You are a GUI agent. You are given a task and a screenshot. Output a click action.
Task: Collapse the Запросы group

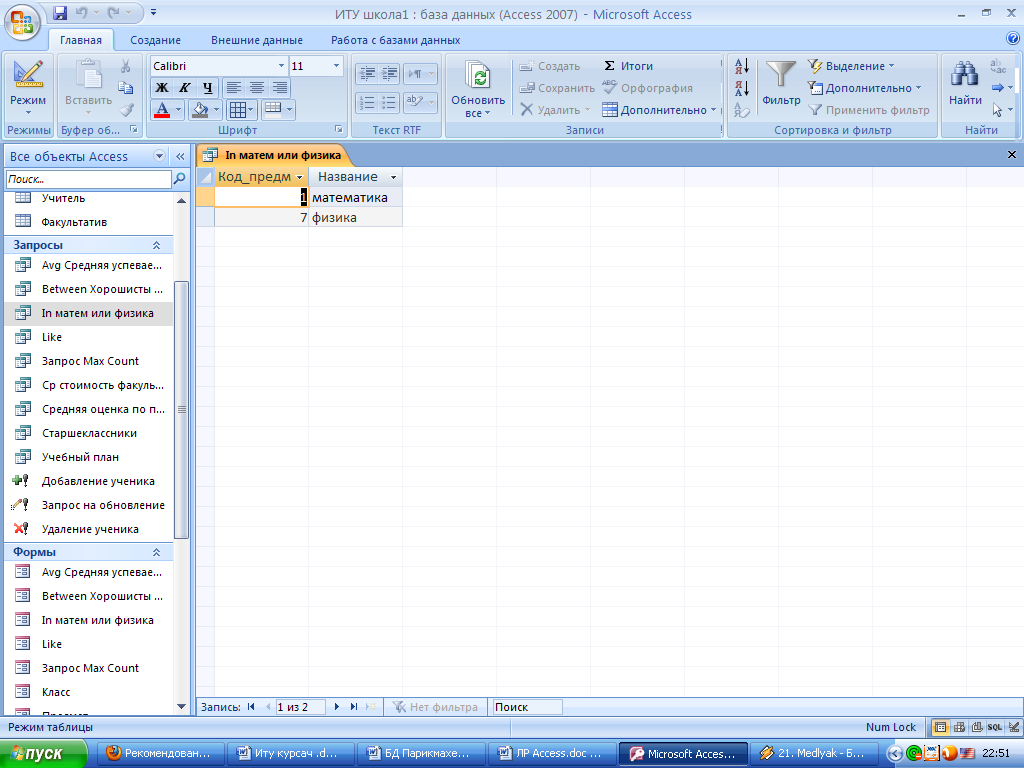[x=156, y=245]
